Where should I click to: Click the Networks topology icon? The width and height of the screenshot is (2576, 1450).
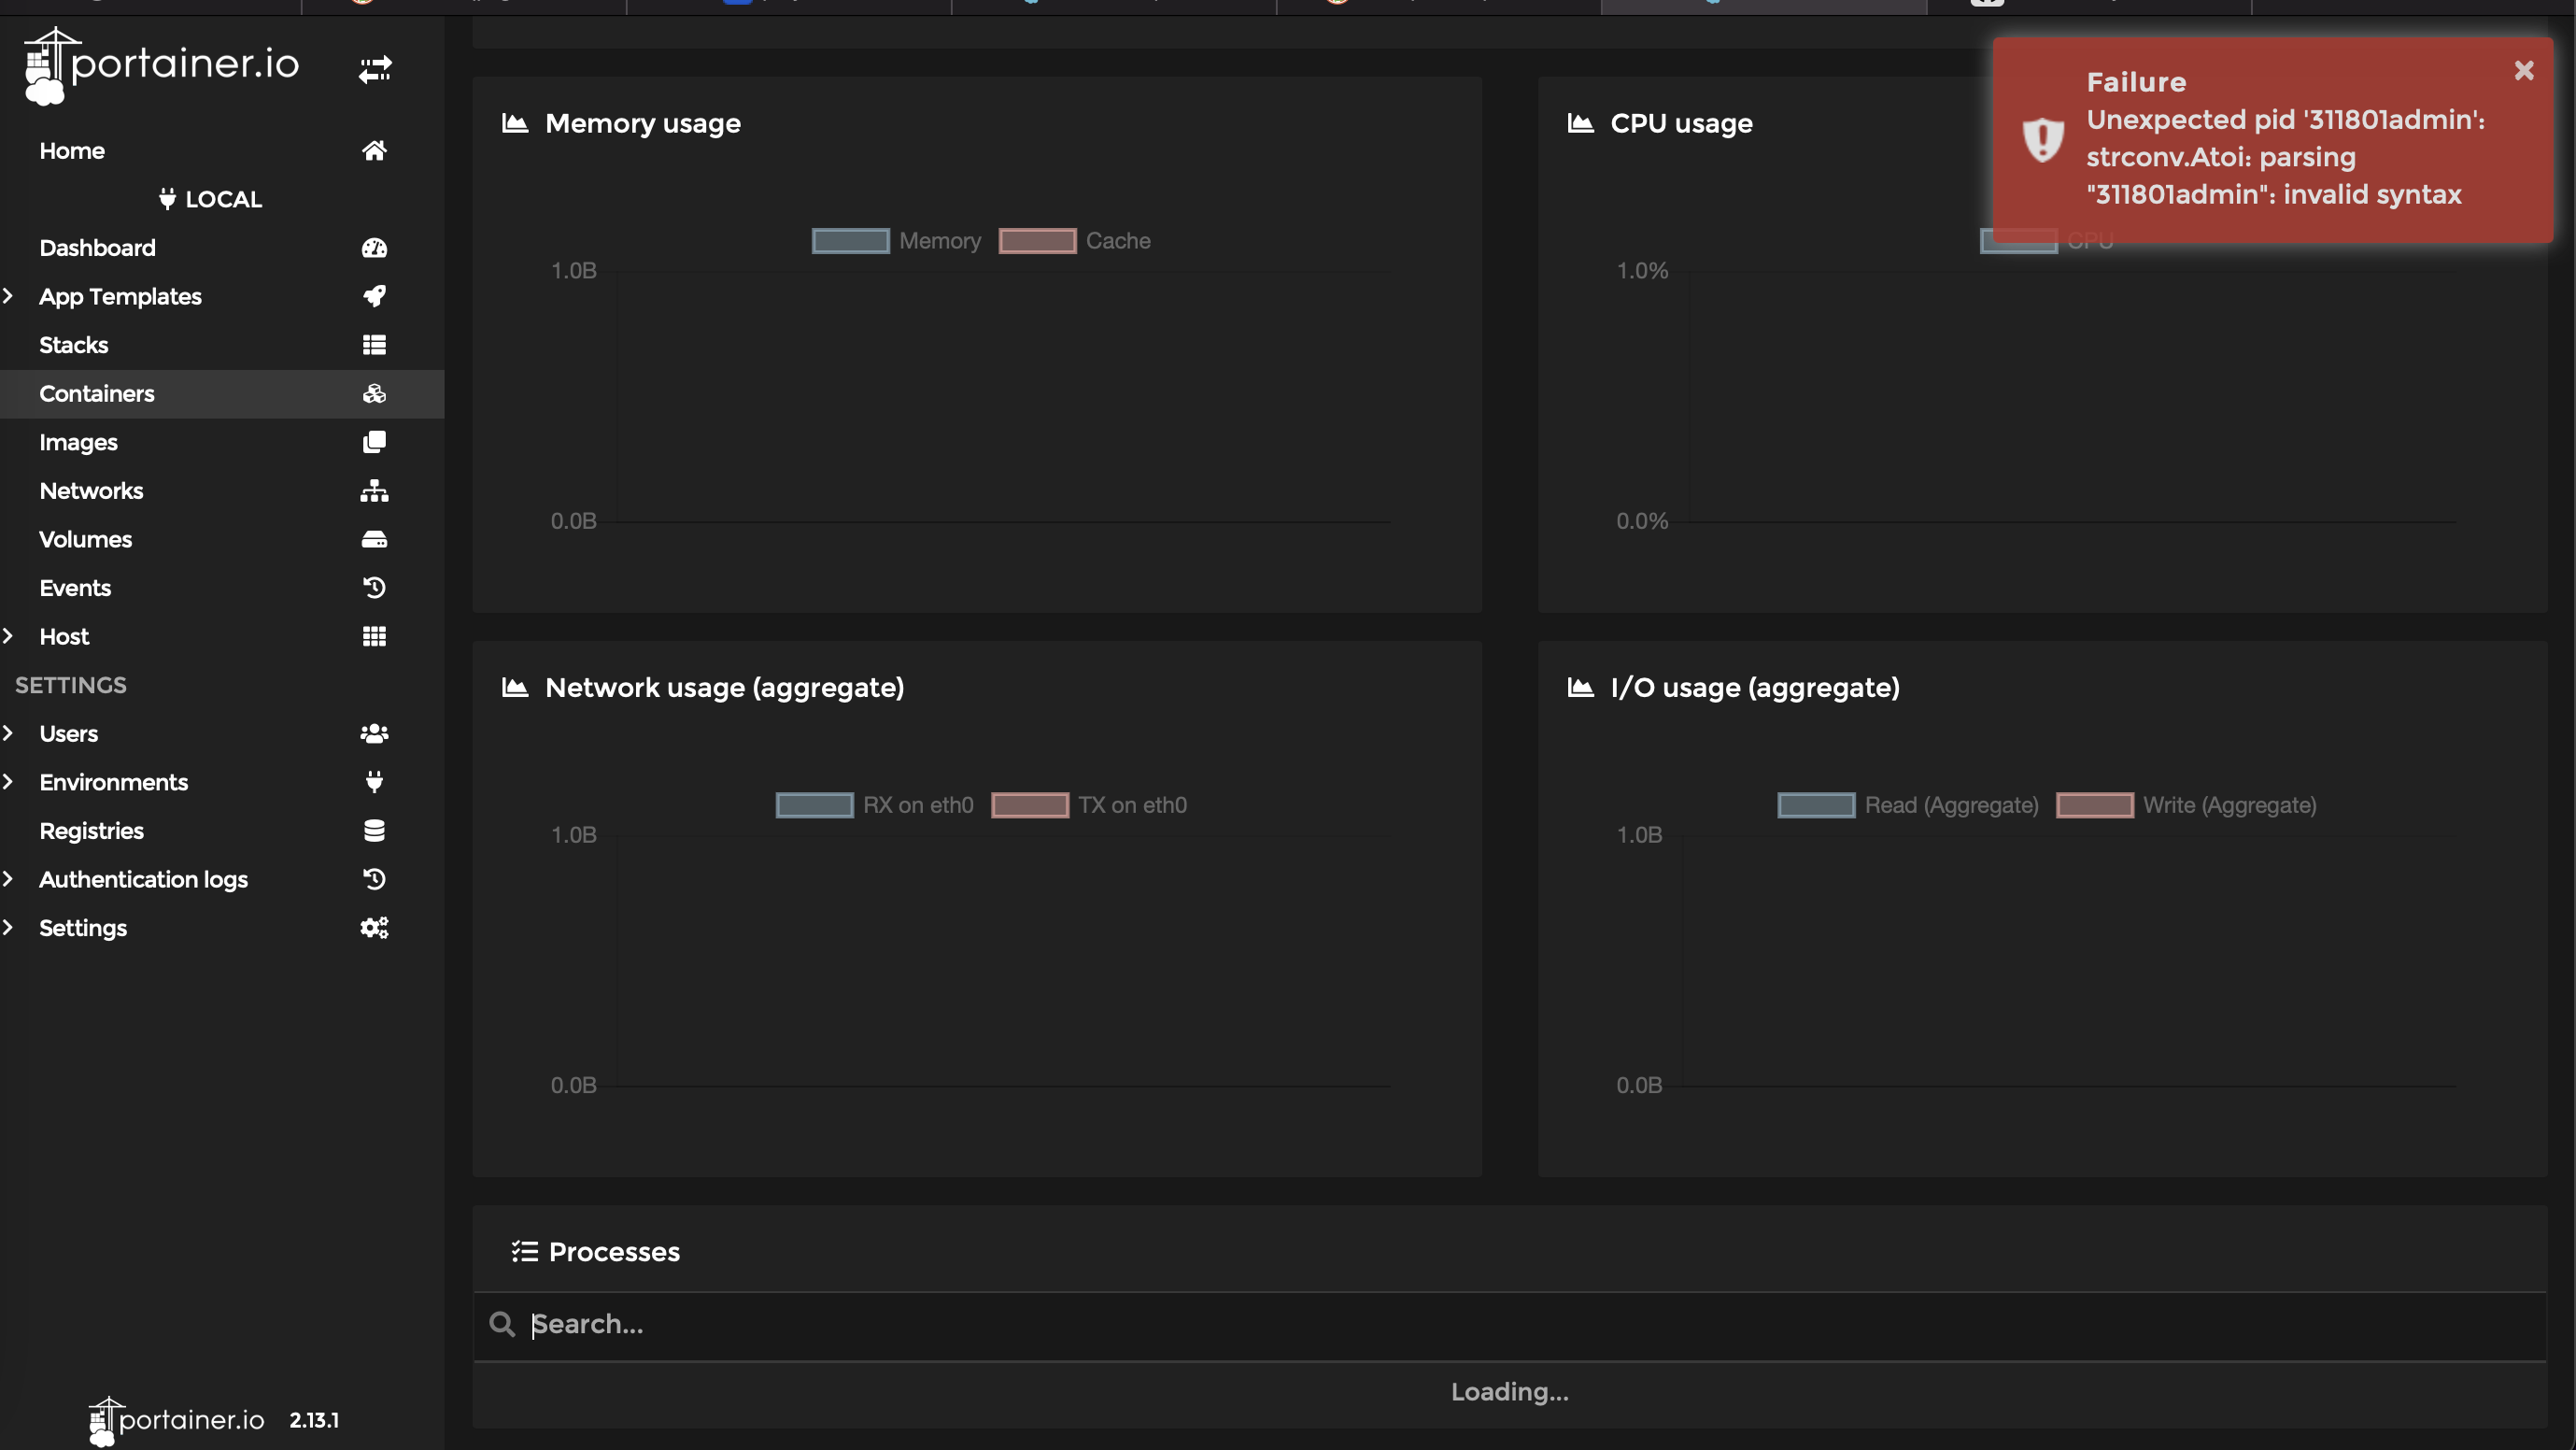[374, 490]
